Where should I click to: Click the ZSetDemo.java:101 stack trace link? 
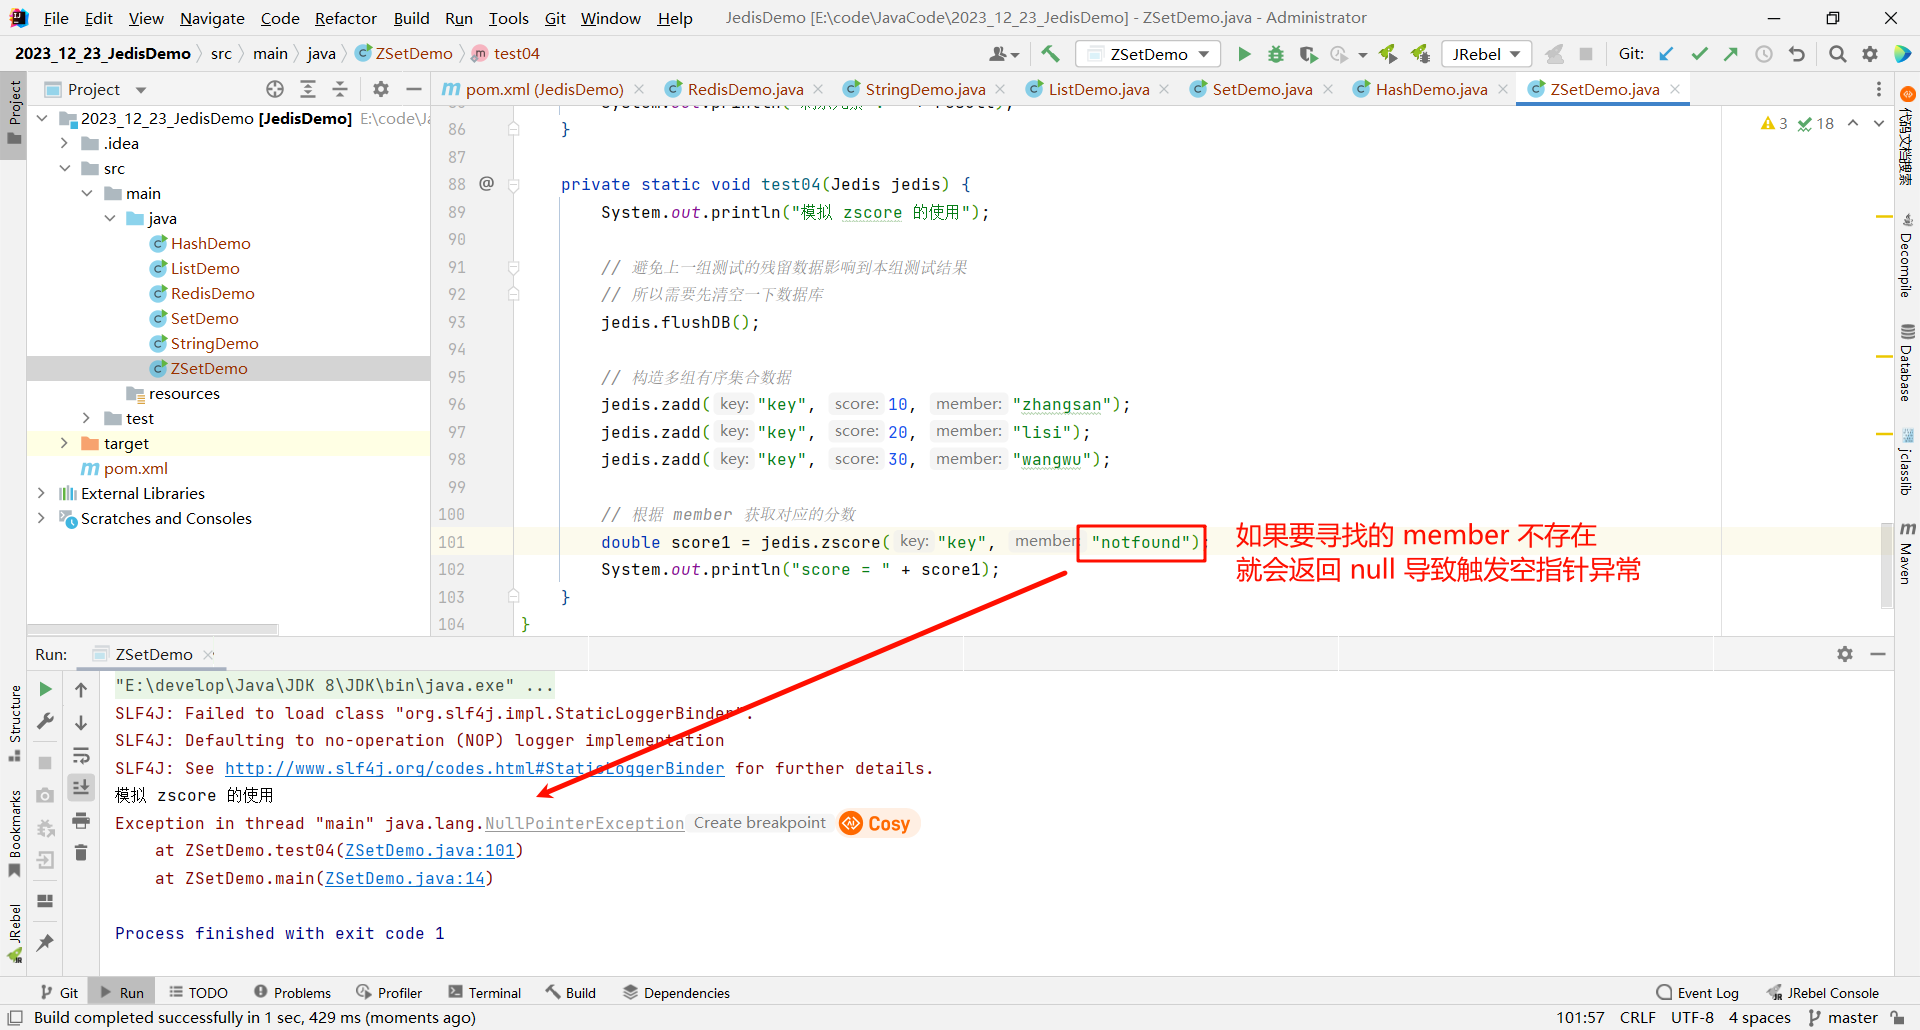tap(430, 850)
